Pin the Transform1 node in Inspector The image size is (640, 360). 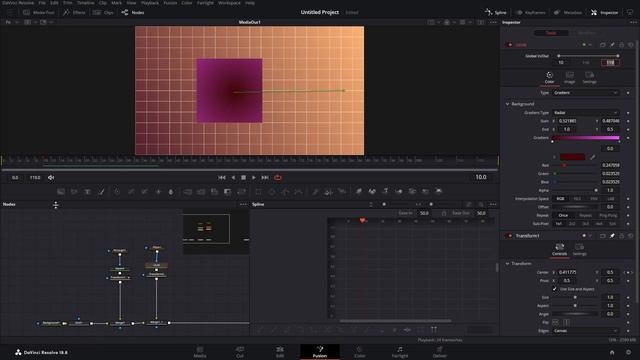612,236
